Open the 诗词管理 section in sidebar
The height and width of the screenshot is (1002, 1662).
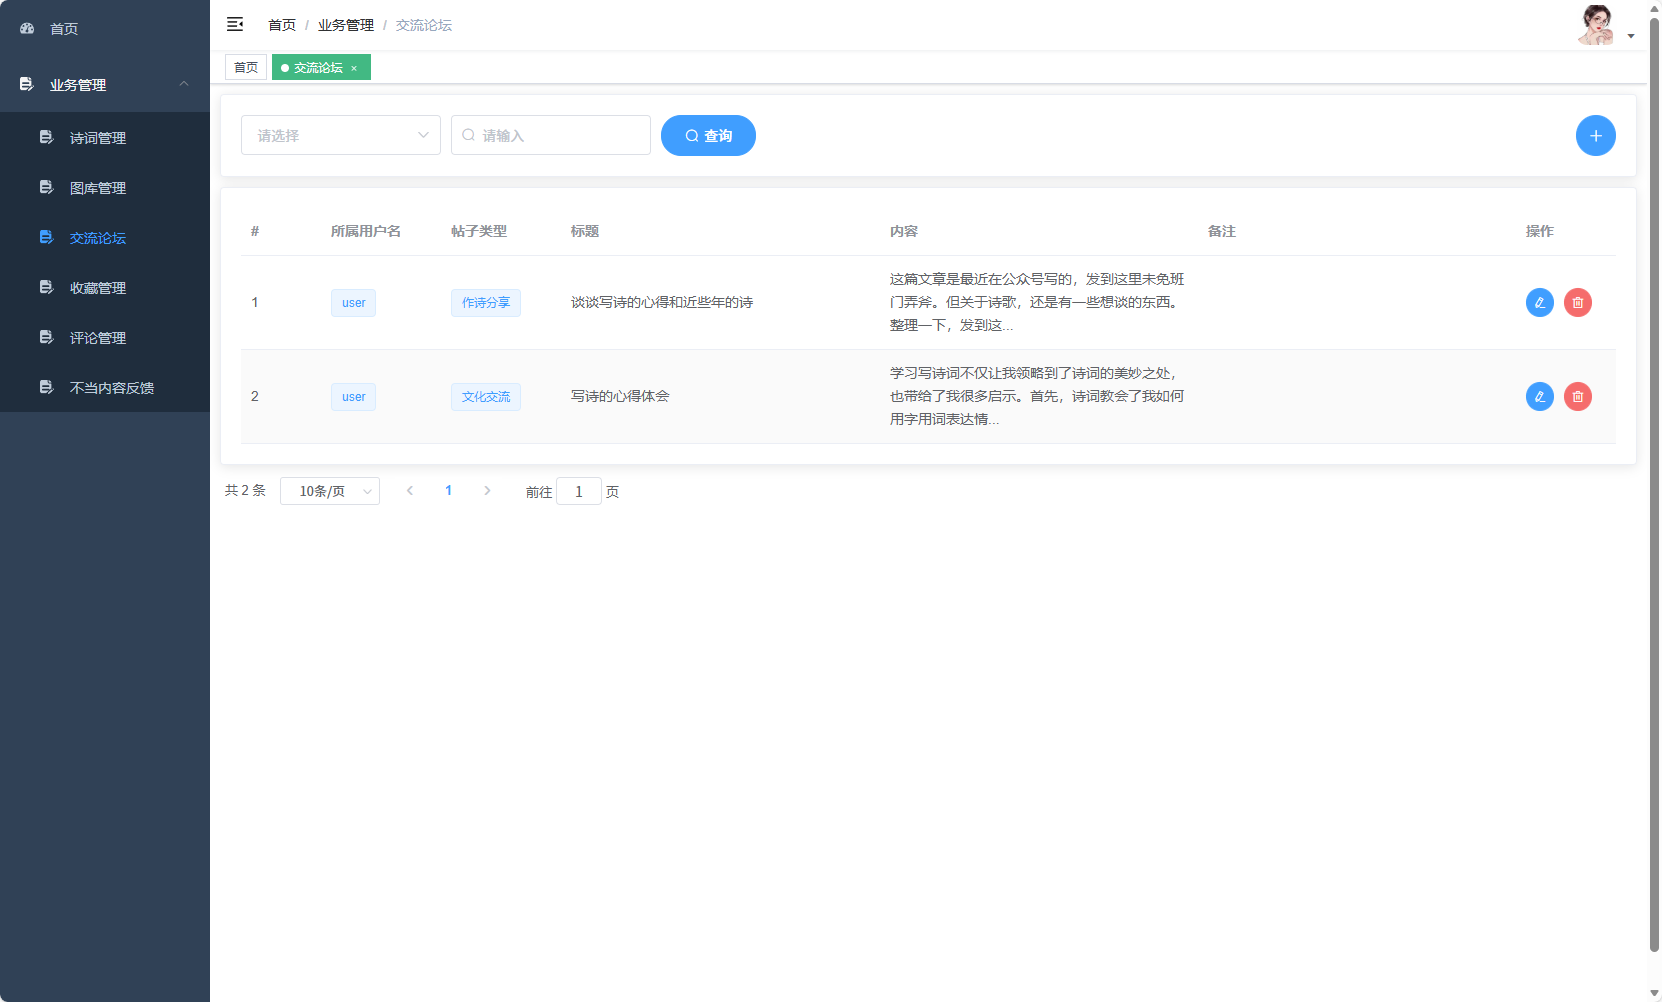click(97, 137)
